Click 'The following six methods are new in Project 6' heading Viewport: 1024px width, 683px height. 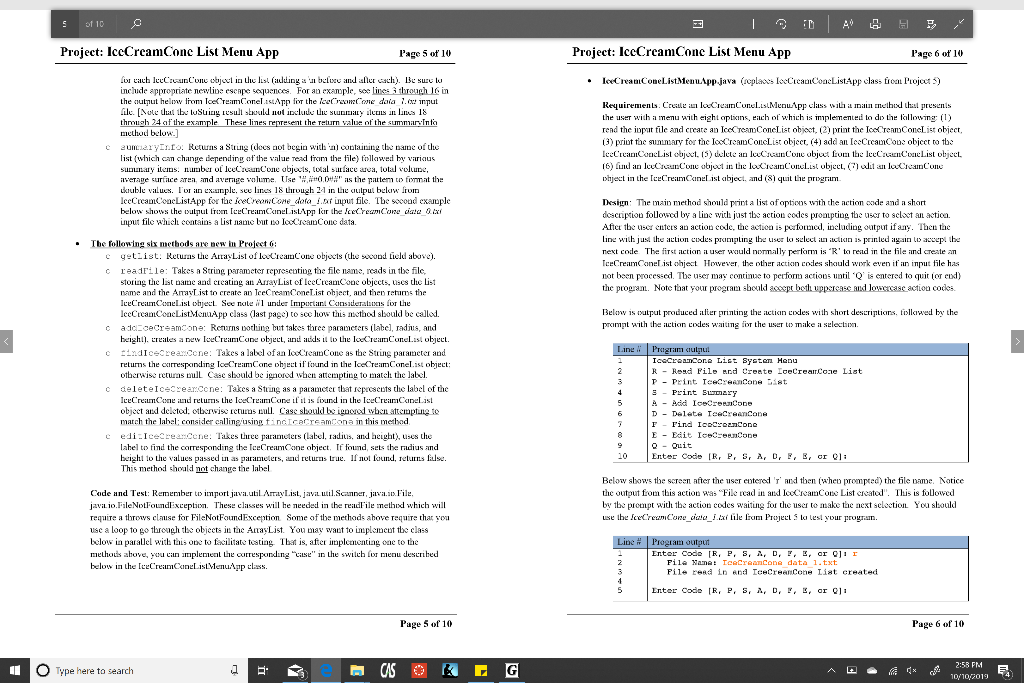[x=184, y=244]
